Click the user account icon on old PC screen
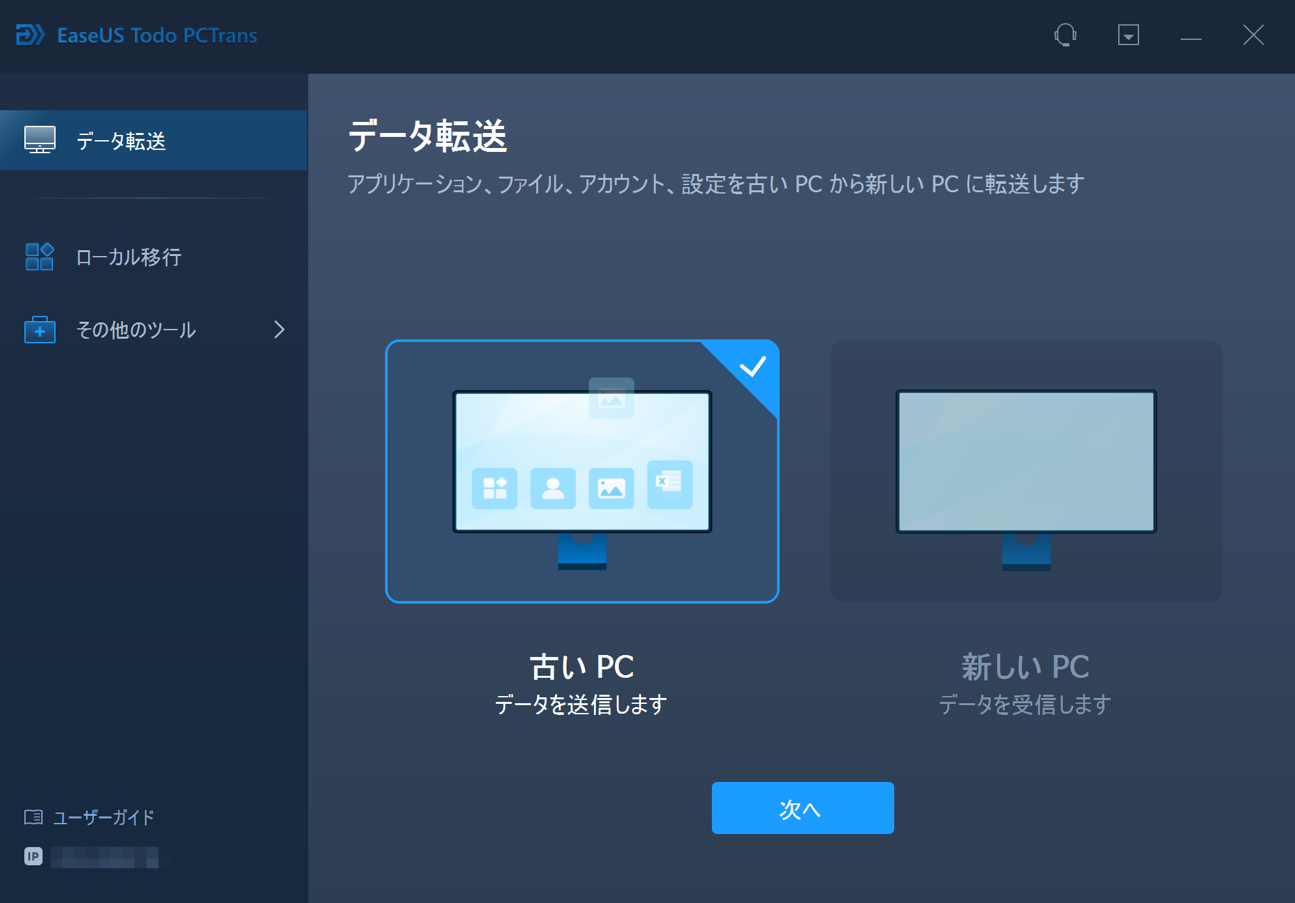Viewport: 1295px width, 903px height. [x=552, y=489]
